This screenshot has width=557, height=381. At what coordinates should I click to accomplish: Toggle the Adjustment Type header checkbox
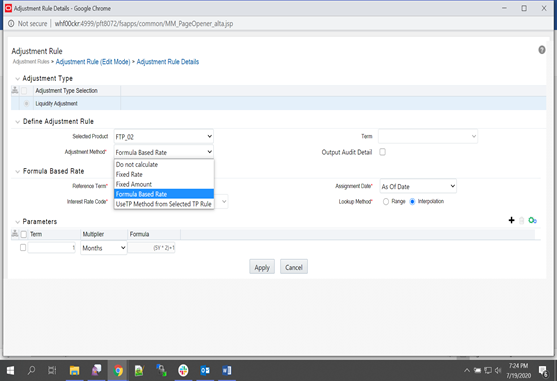tap(24, 91)
